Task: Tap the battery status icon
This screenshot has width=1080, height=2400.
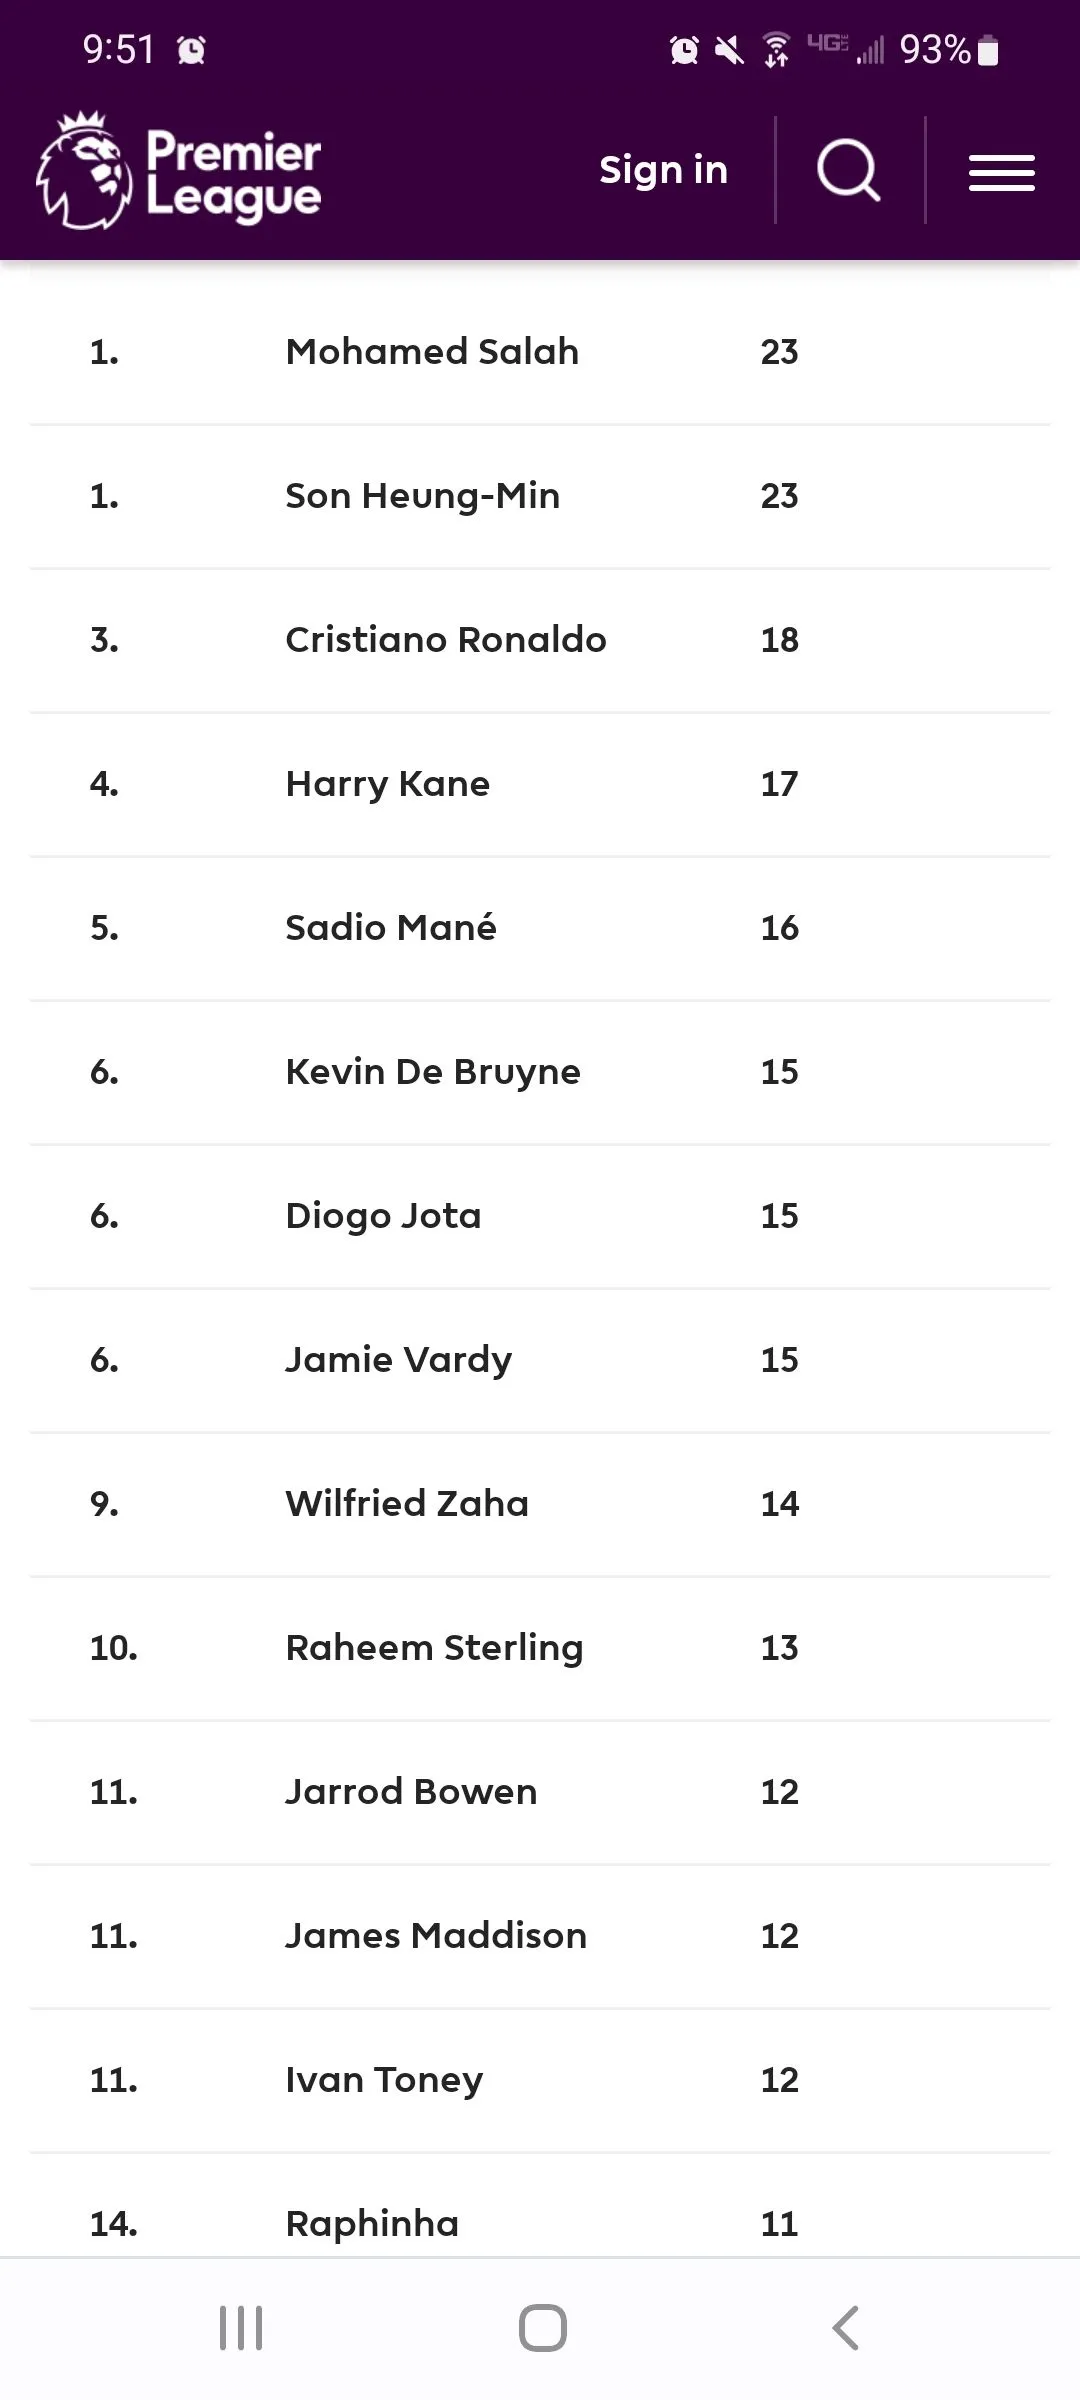Action: 988,50
